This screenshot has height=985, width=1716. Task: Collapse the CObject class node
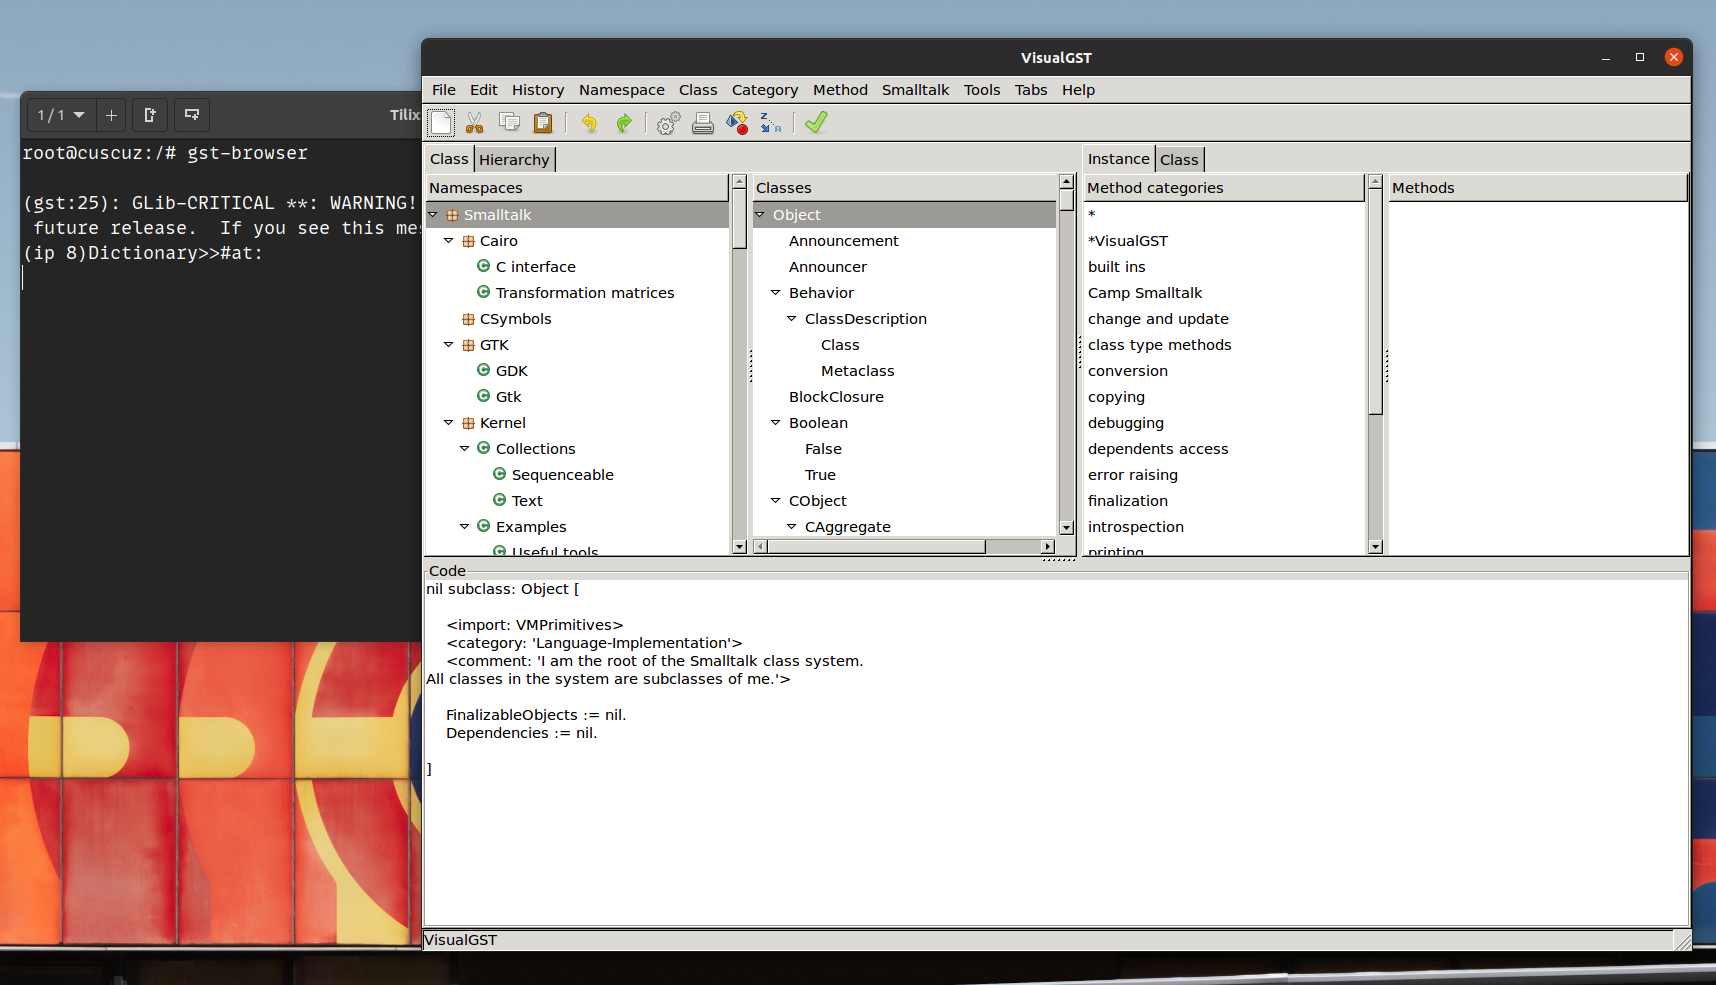tap(776, 500)
